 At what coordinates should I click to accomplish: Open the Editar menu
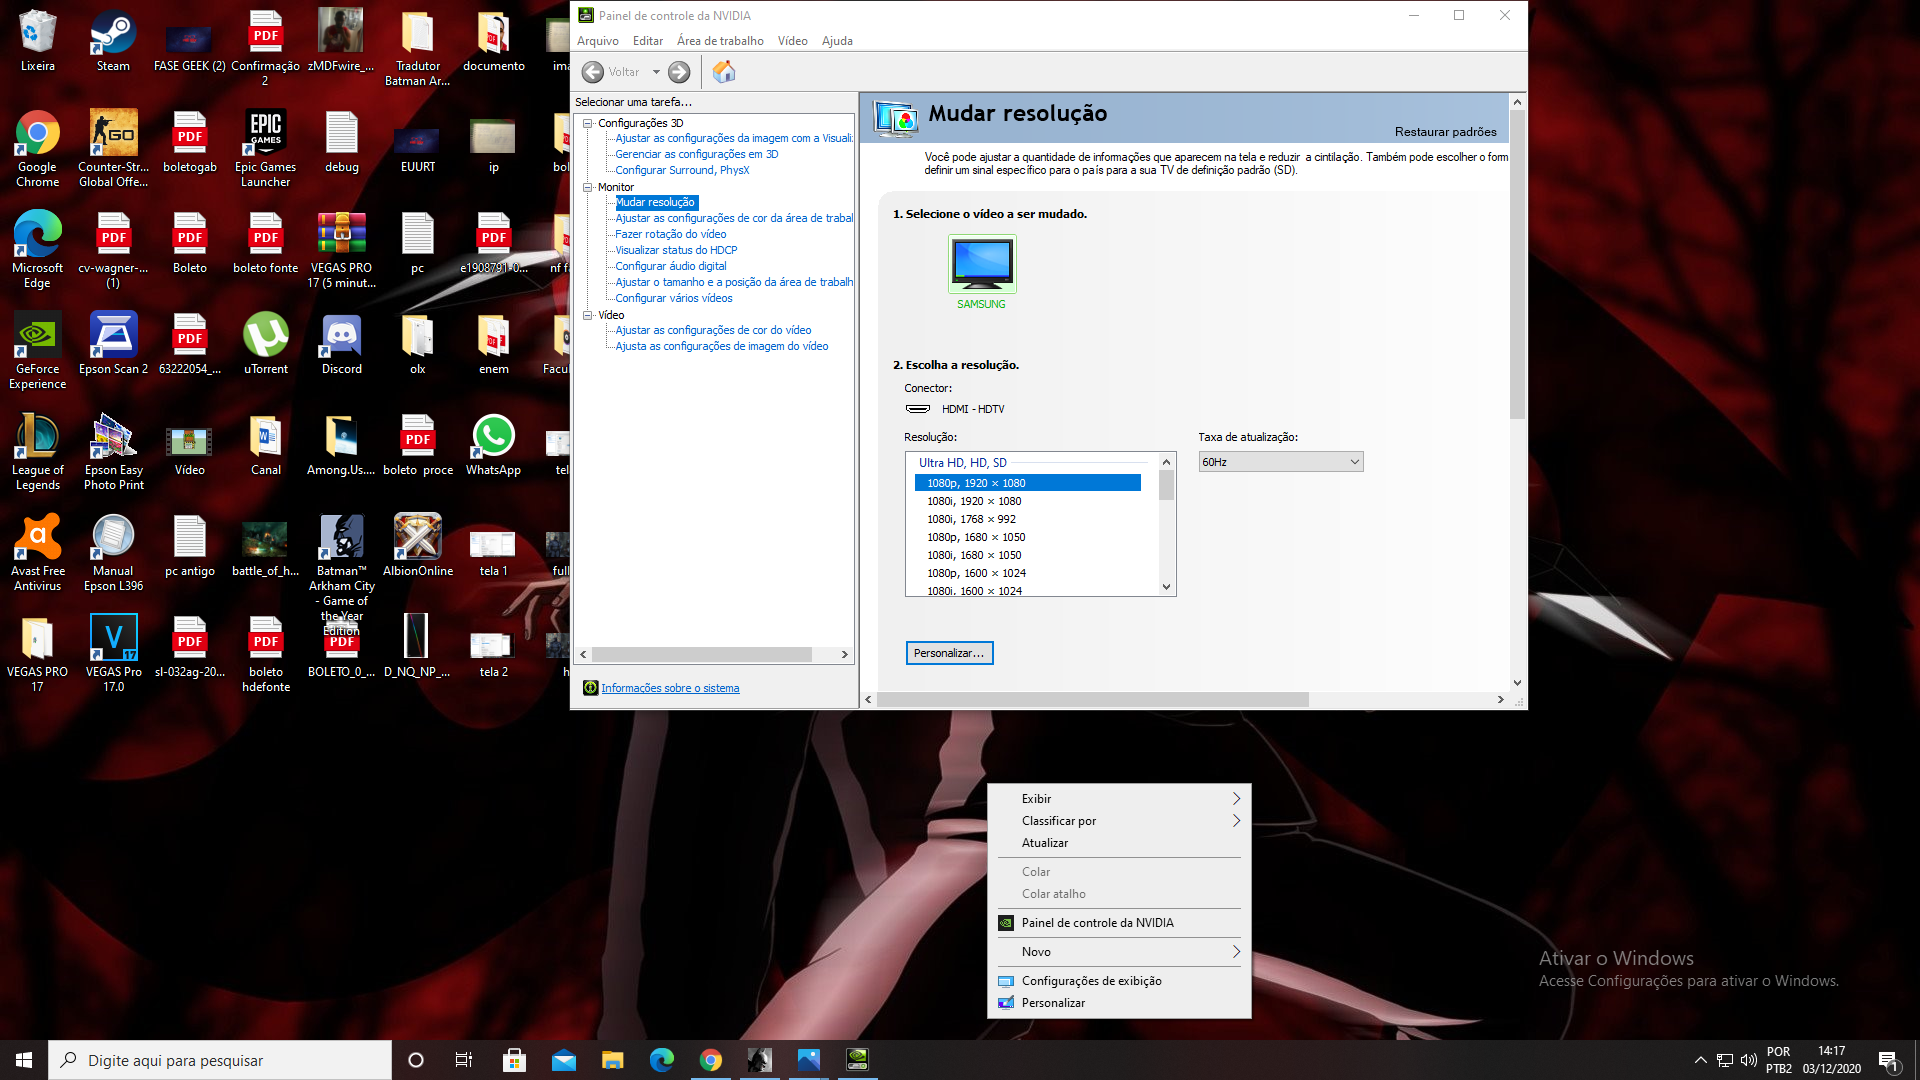648,41
